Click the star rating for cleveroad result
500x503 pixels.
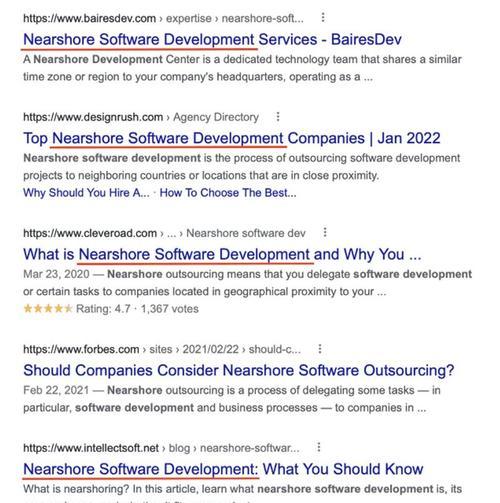(48, 309)
